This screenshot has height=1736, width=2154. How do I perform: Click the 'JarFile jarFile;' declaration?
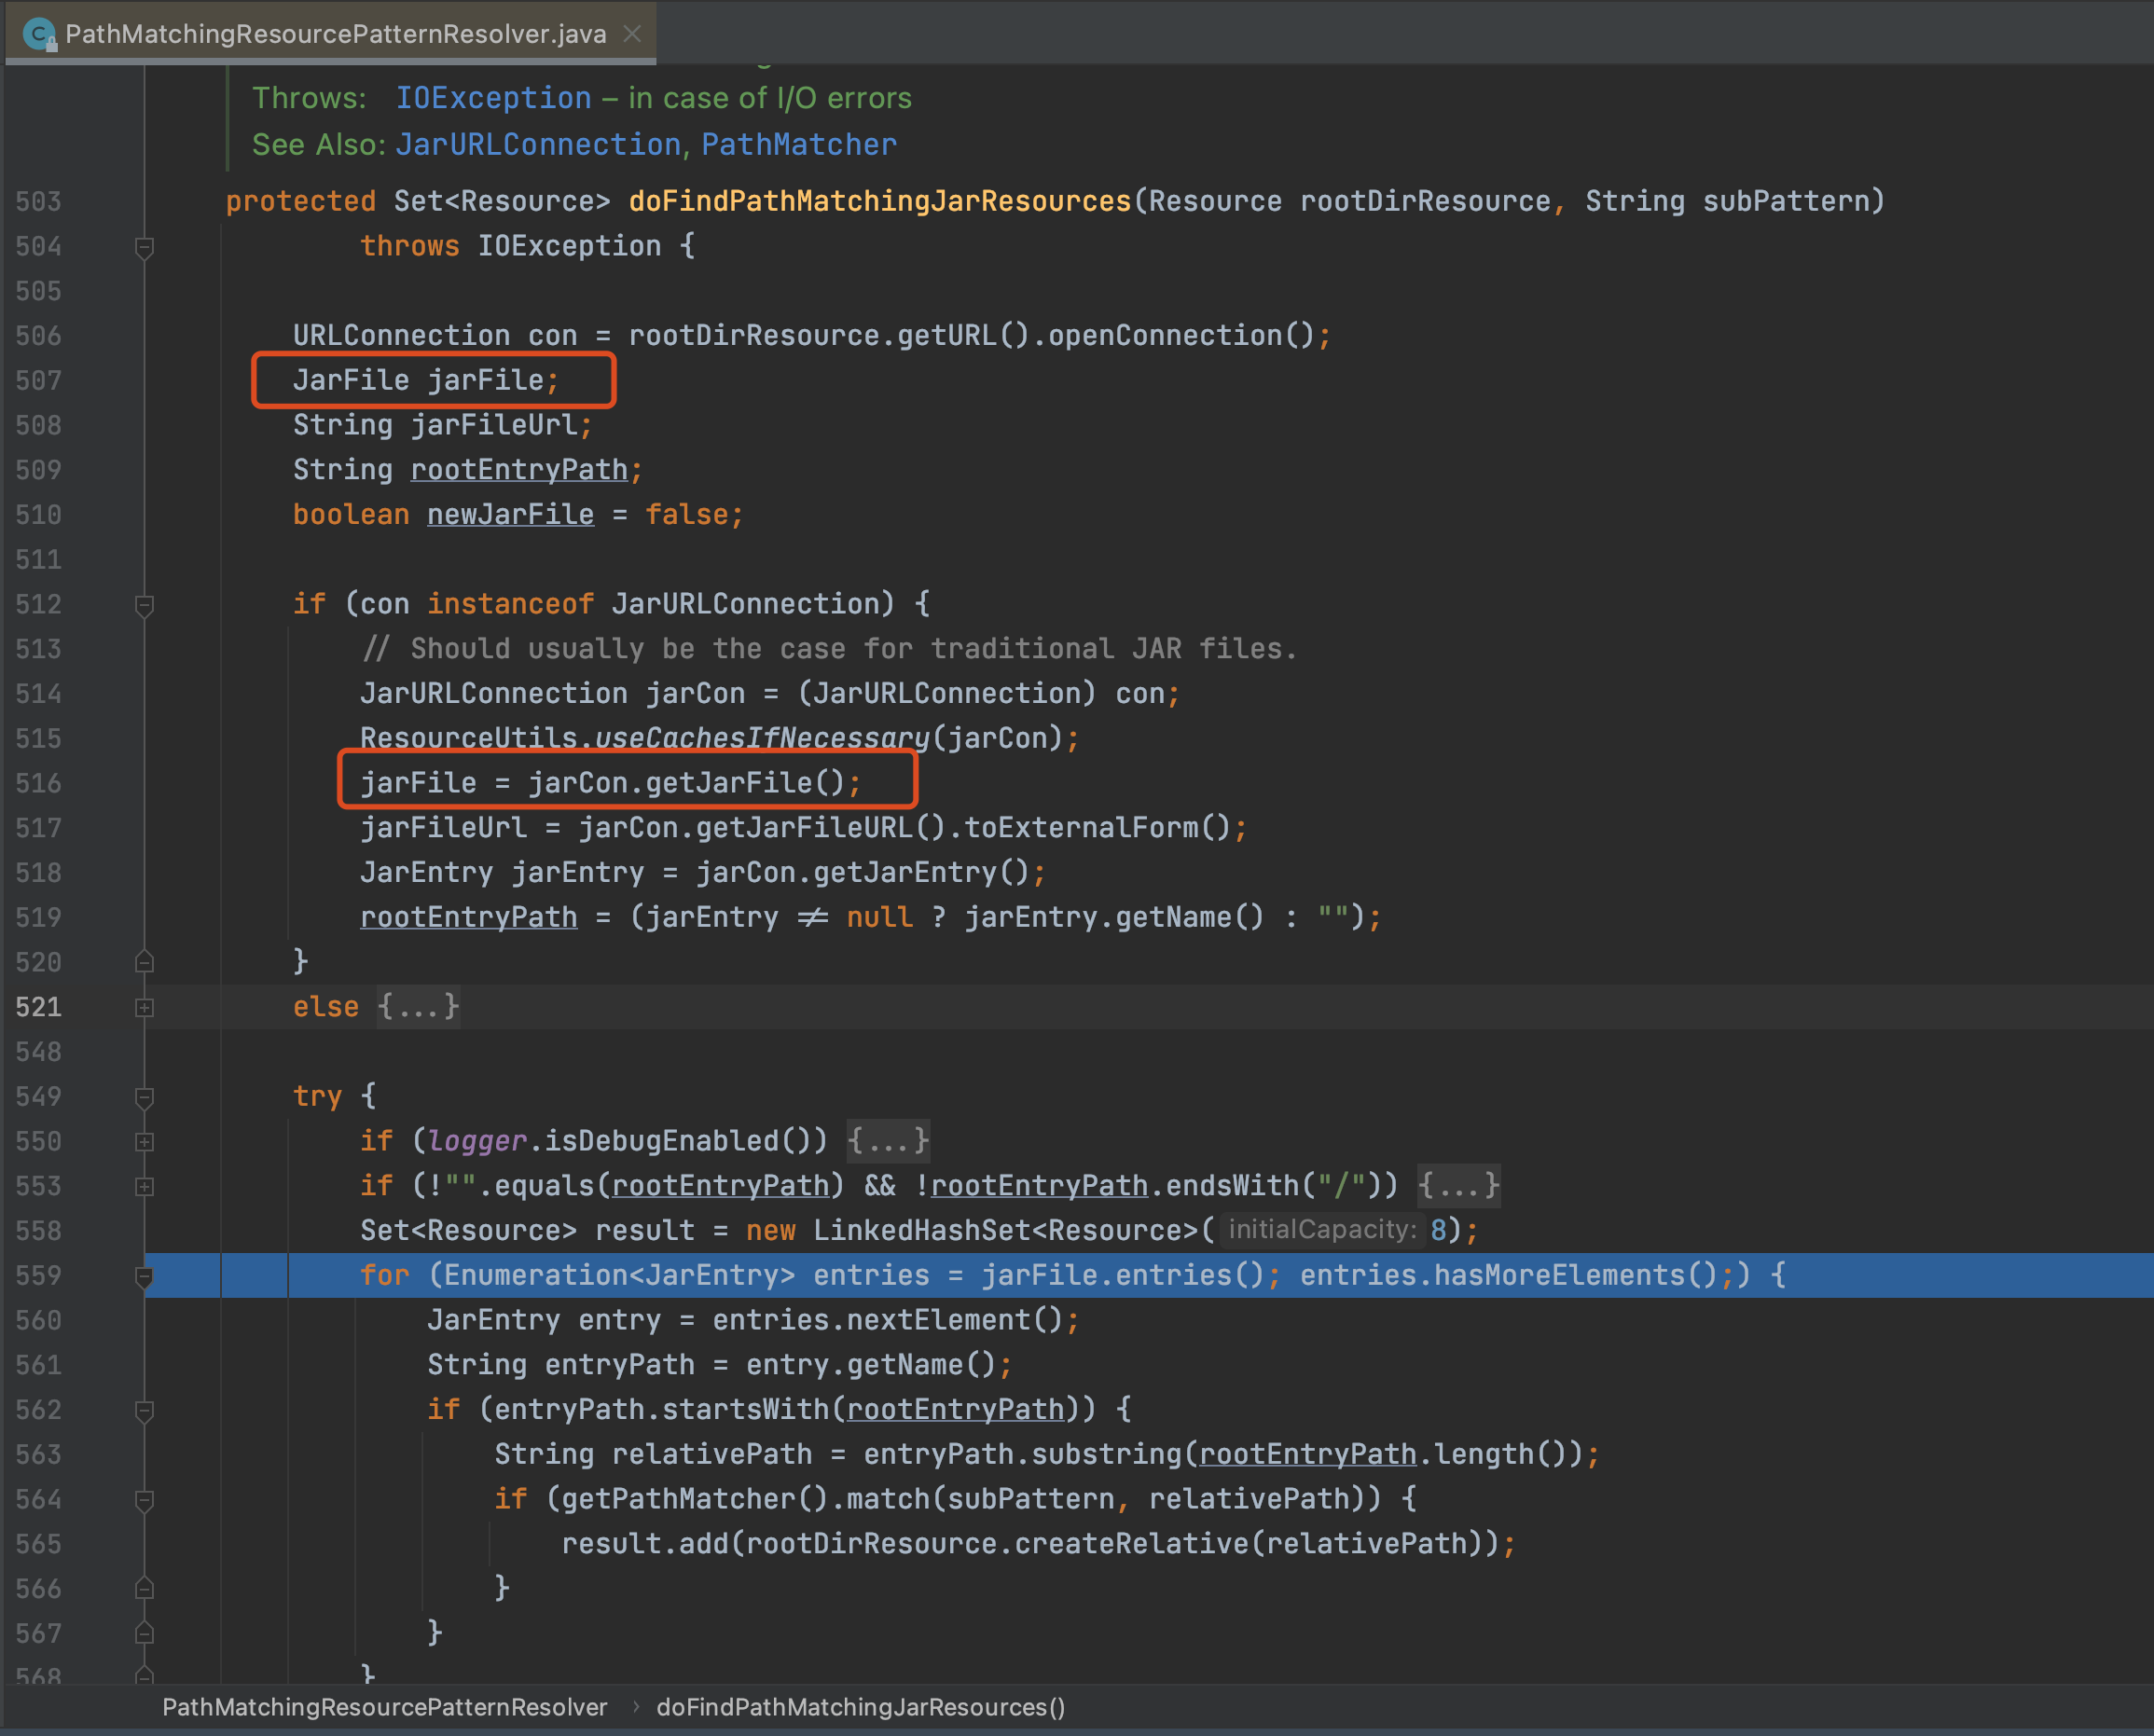(426, 380)
